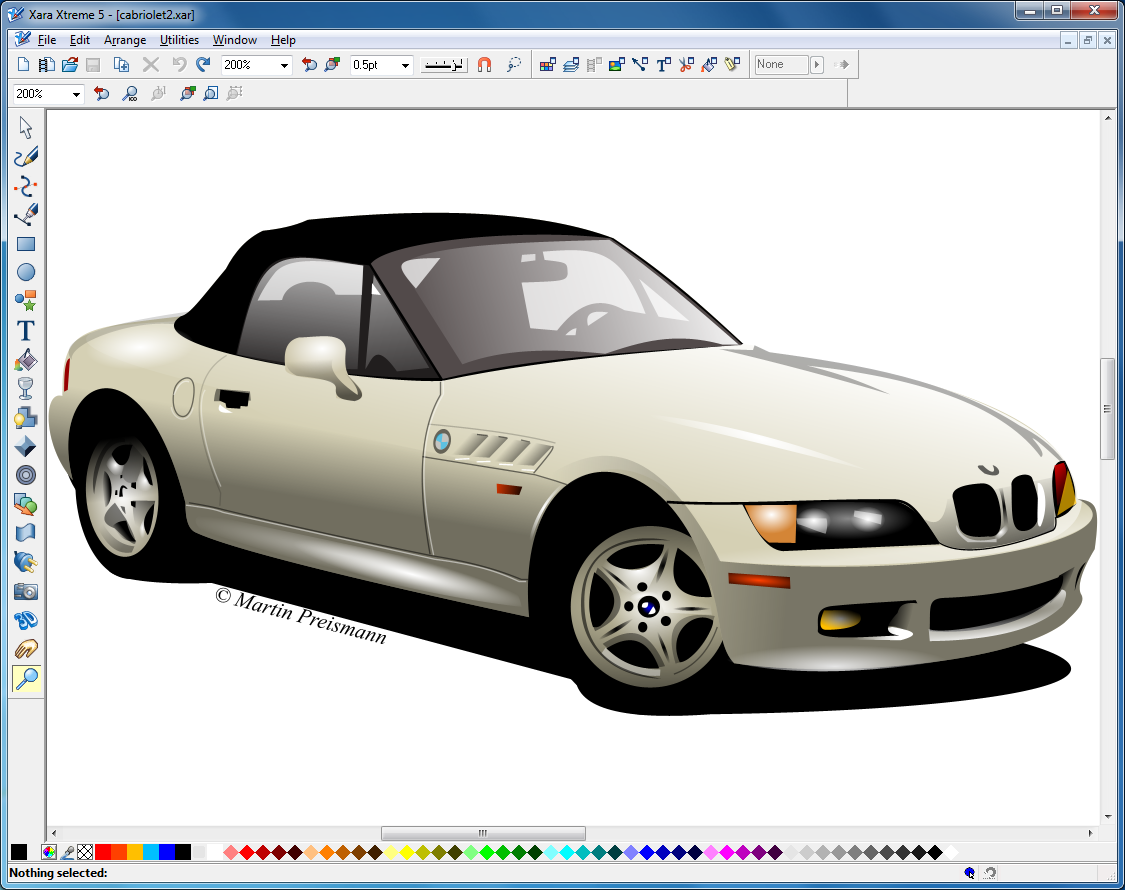Create a new document
This screenshot has width=1125, height=890.
click(x=21, y=64)
